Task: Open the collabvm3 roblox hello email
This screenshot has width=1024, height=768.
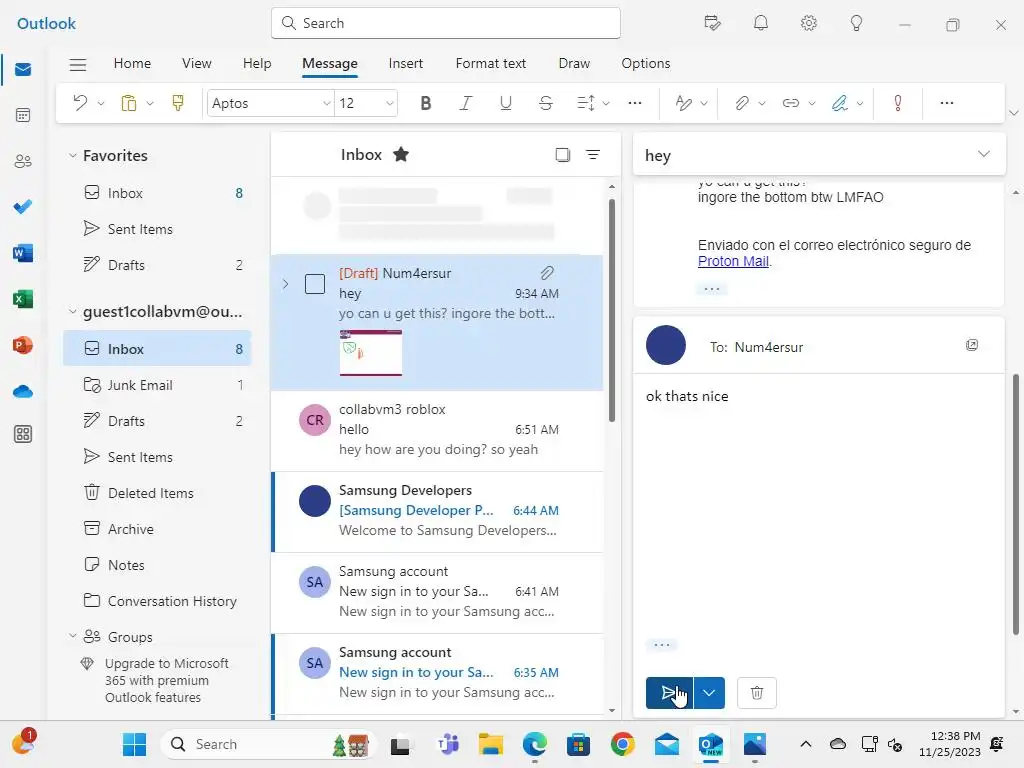Action: tap(437, 430)
